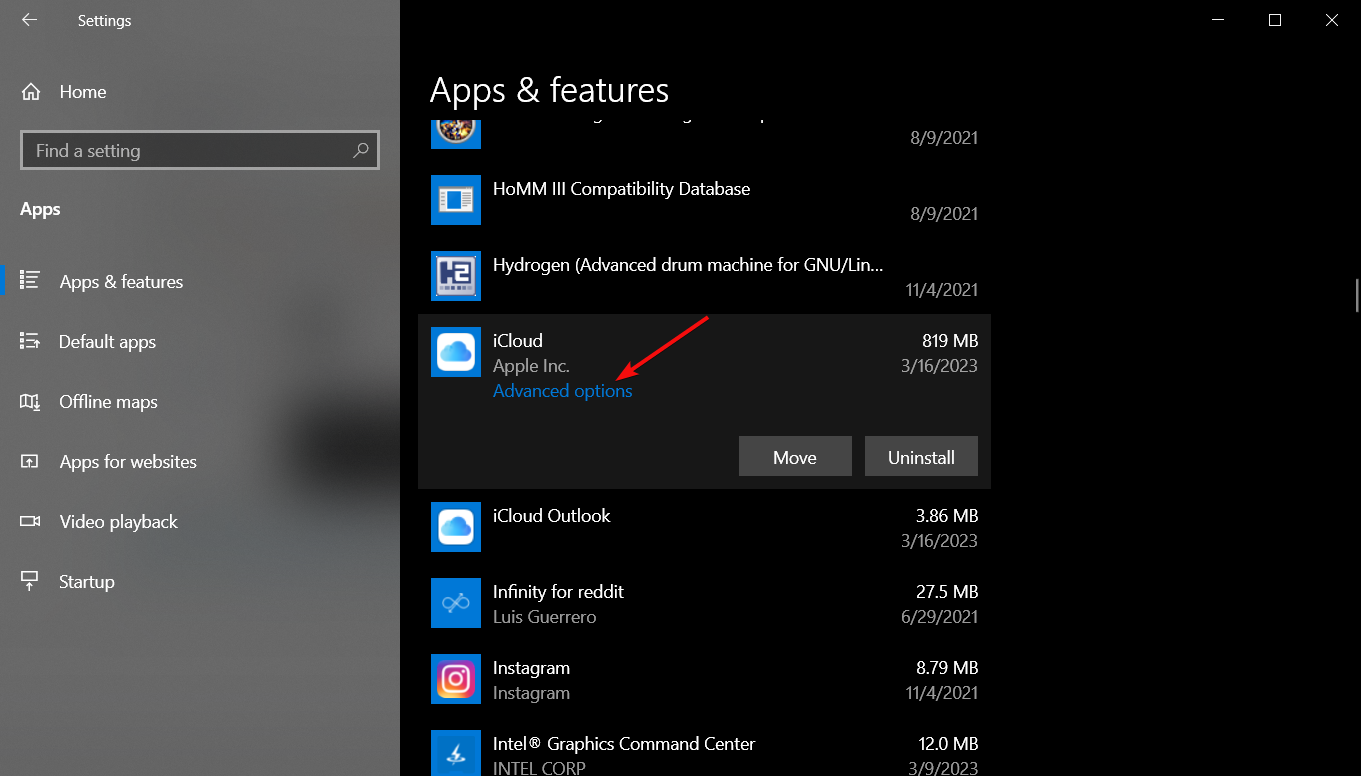Image resolution: width=1361 pixels, height=776 pixels.
Task: Select the Hydrogen drum machine entry name
Action: click(688, 265)
